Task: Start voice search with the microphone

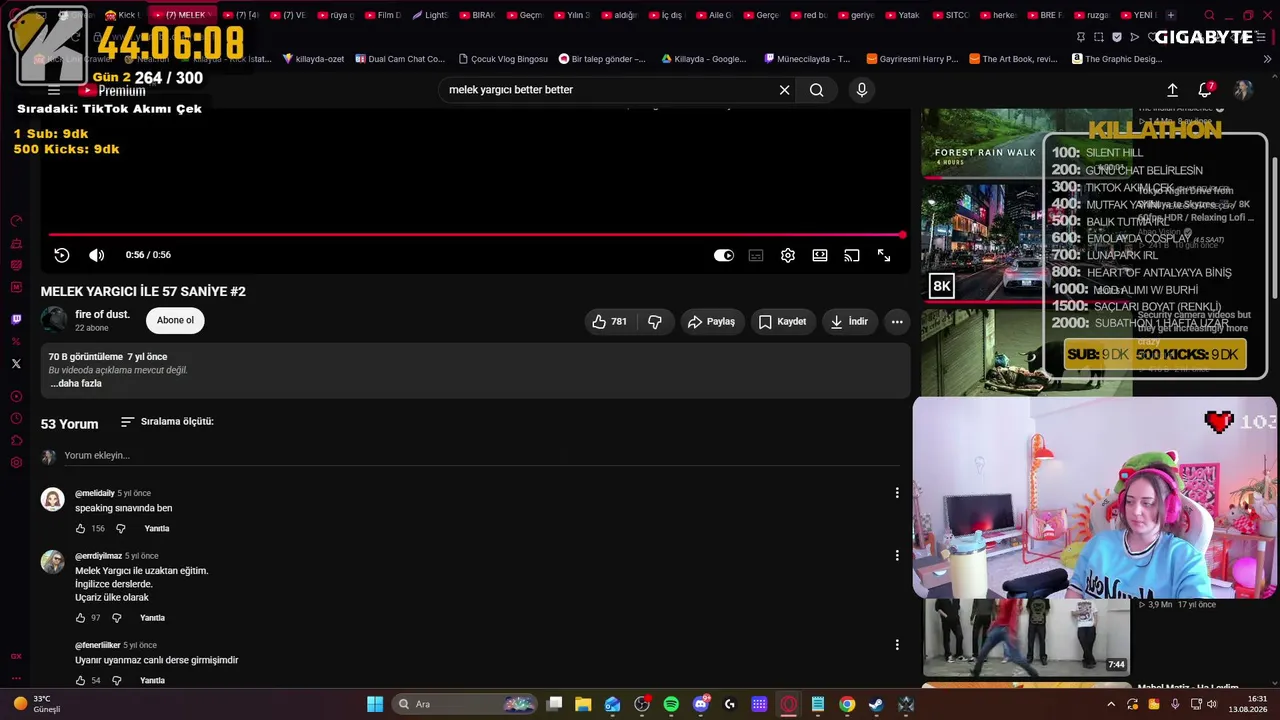Action: [862, 90]
